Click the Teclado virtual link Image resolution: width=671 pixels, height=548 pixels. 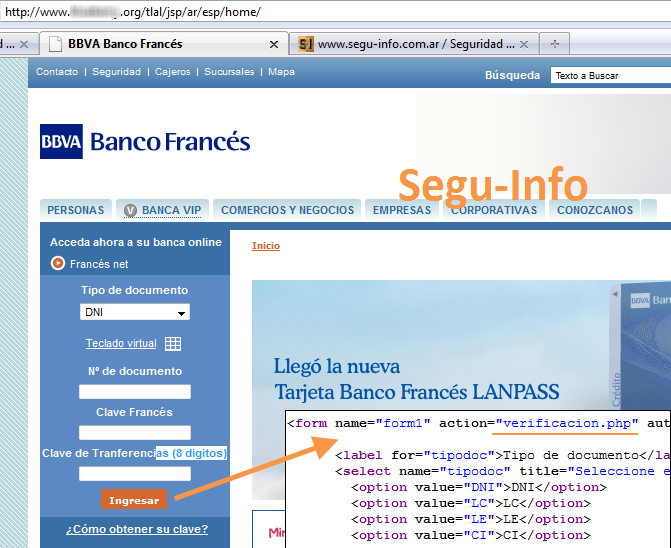click(x=121, y=343)
